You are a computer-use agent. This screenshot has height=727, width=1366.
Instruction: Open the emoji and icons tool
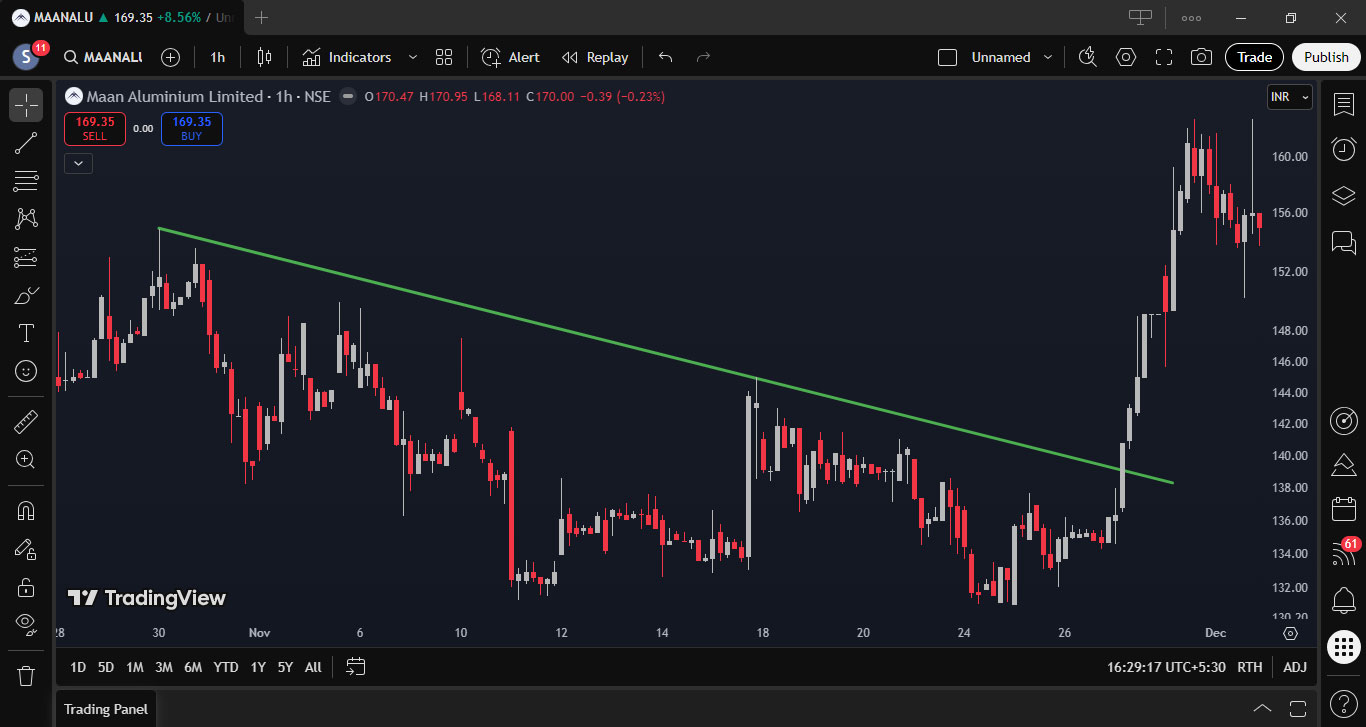point(26,371)
